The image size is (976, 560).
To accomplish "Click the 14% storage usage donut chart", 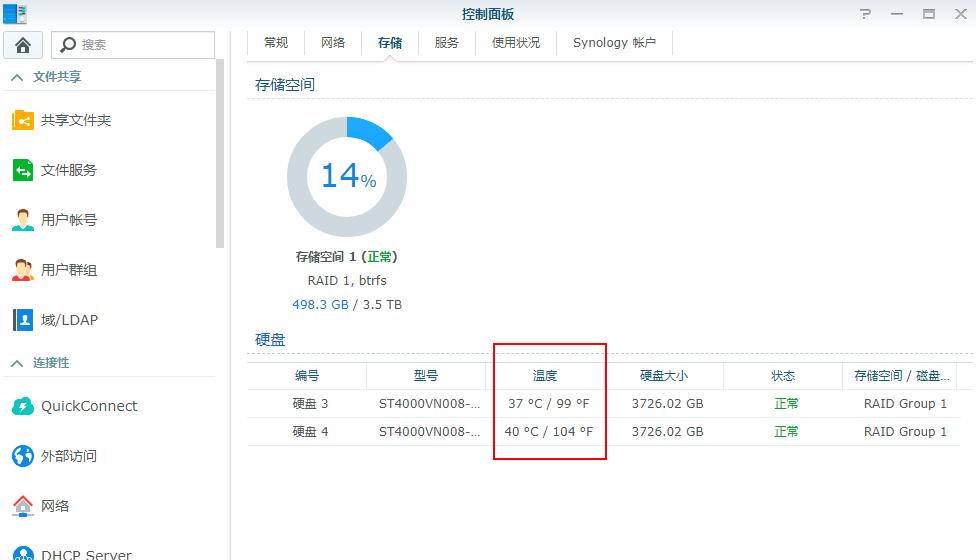I will 347,177.
